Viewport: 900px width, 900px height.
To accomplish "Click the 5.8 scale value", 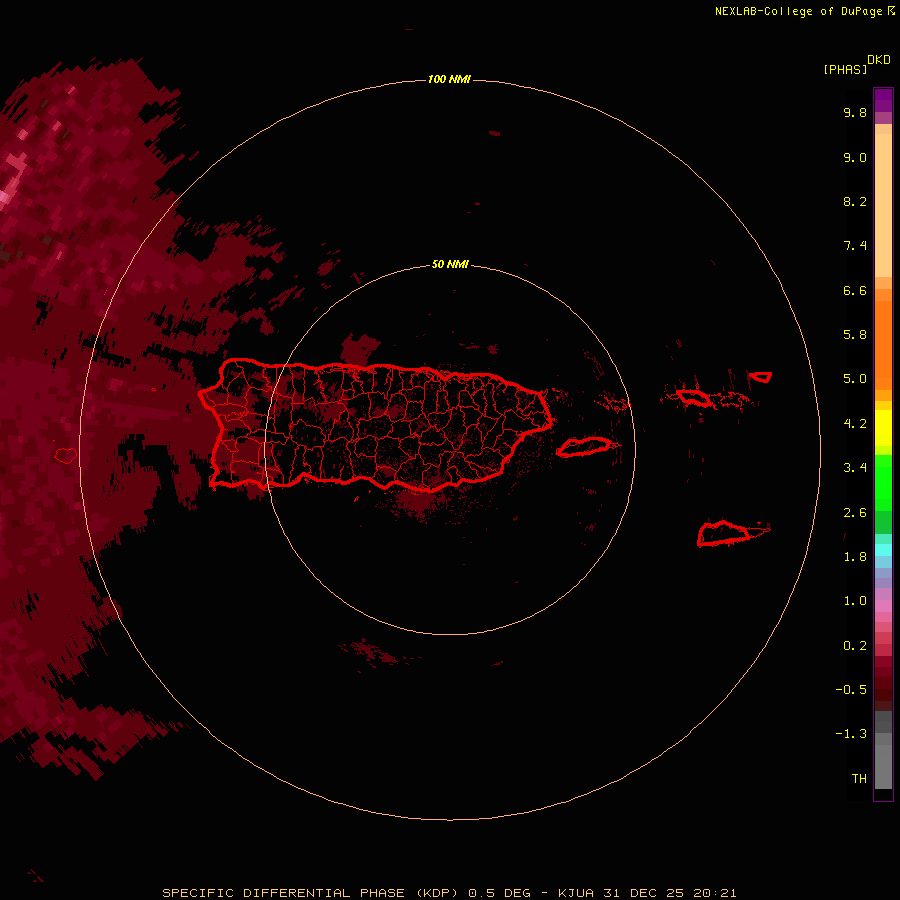I will (855, 335).
